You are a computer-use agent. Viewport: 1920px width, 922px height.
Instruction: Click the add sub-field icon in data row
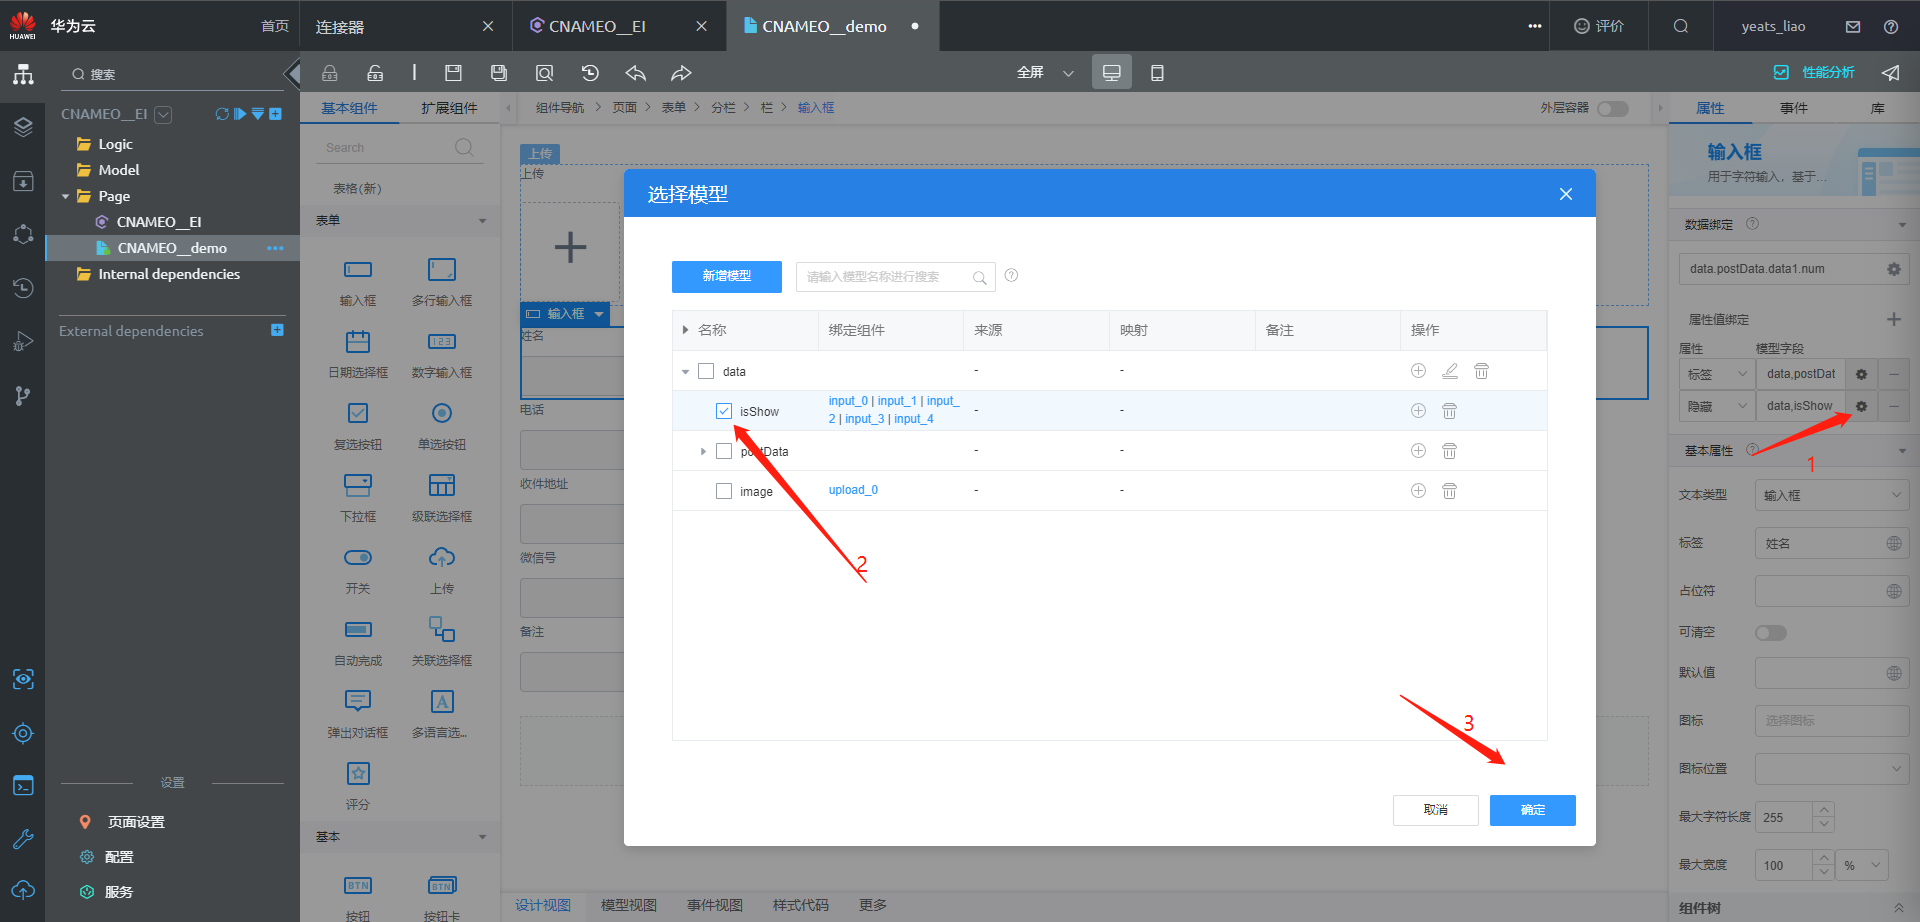pyautogui.click(x=1418, y=371)
